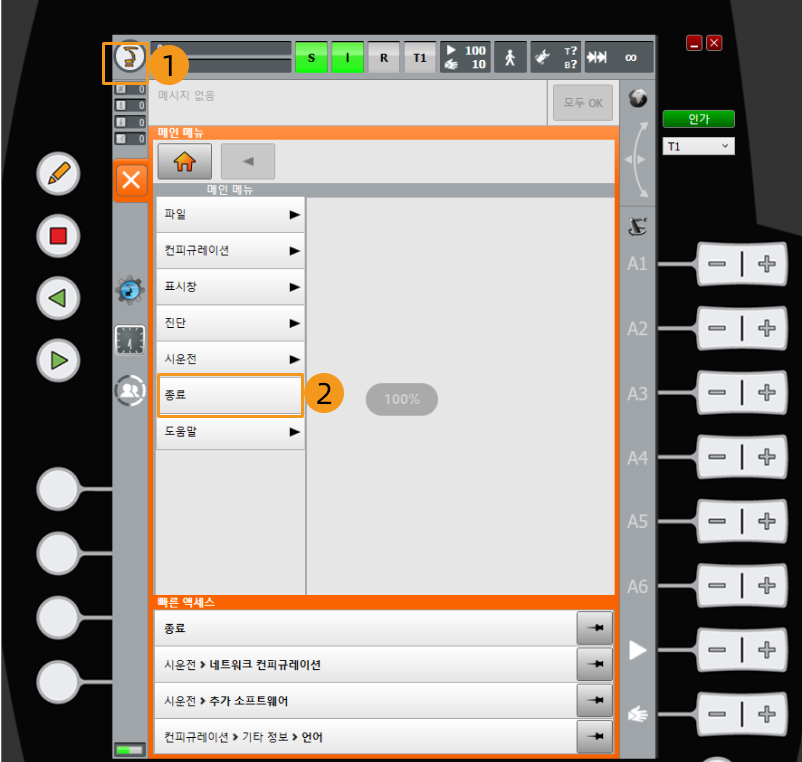Toggle the drives I status indicator
The image size is (802, 762).
tap(348, 57)
